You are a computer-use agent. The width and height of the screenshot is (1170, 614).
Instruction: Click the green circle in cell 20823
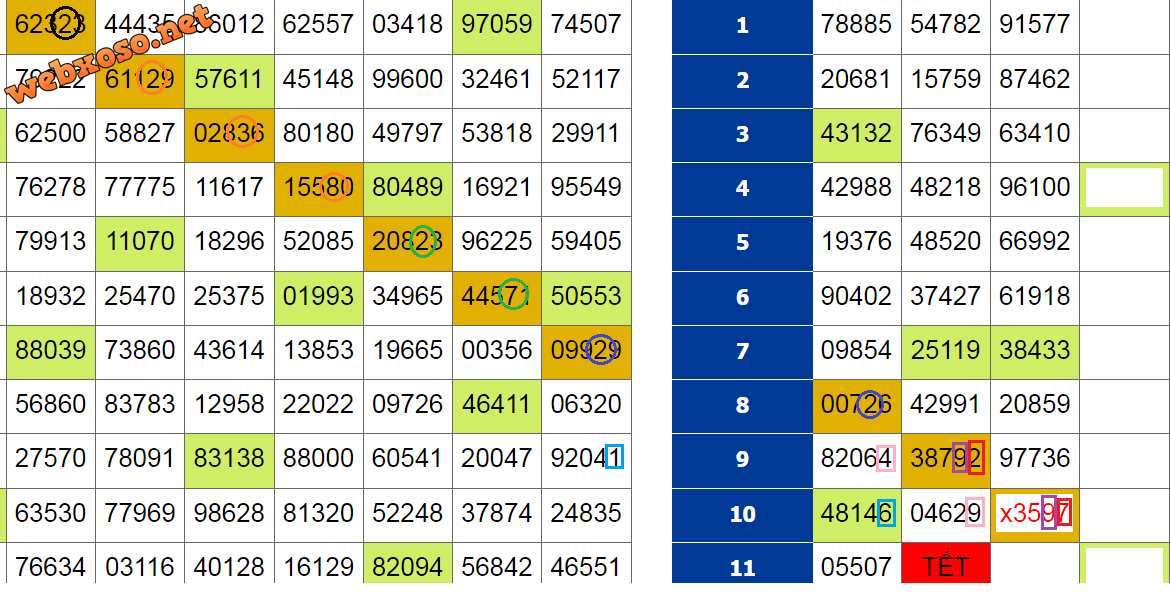point(423,241)
